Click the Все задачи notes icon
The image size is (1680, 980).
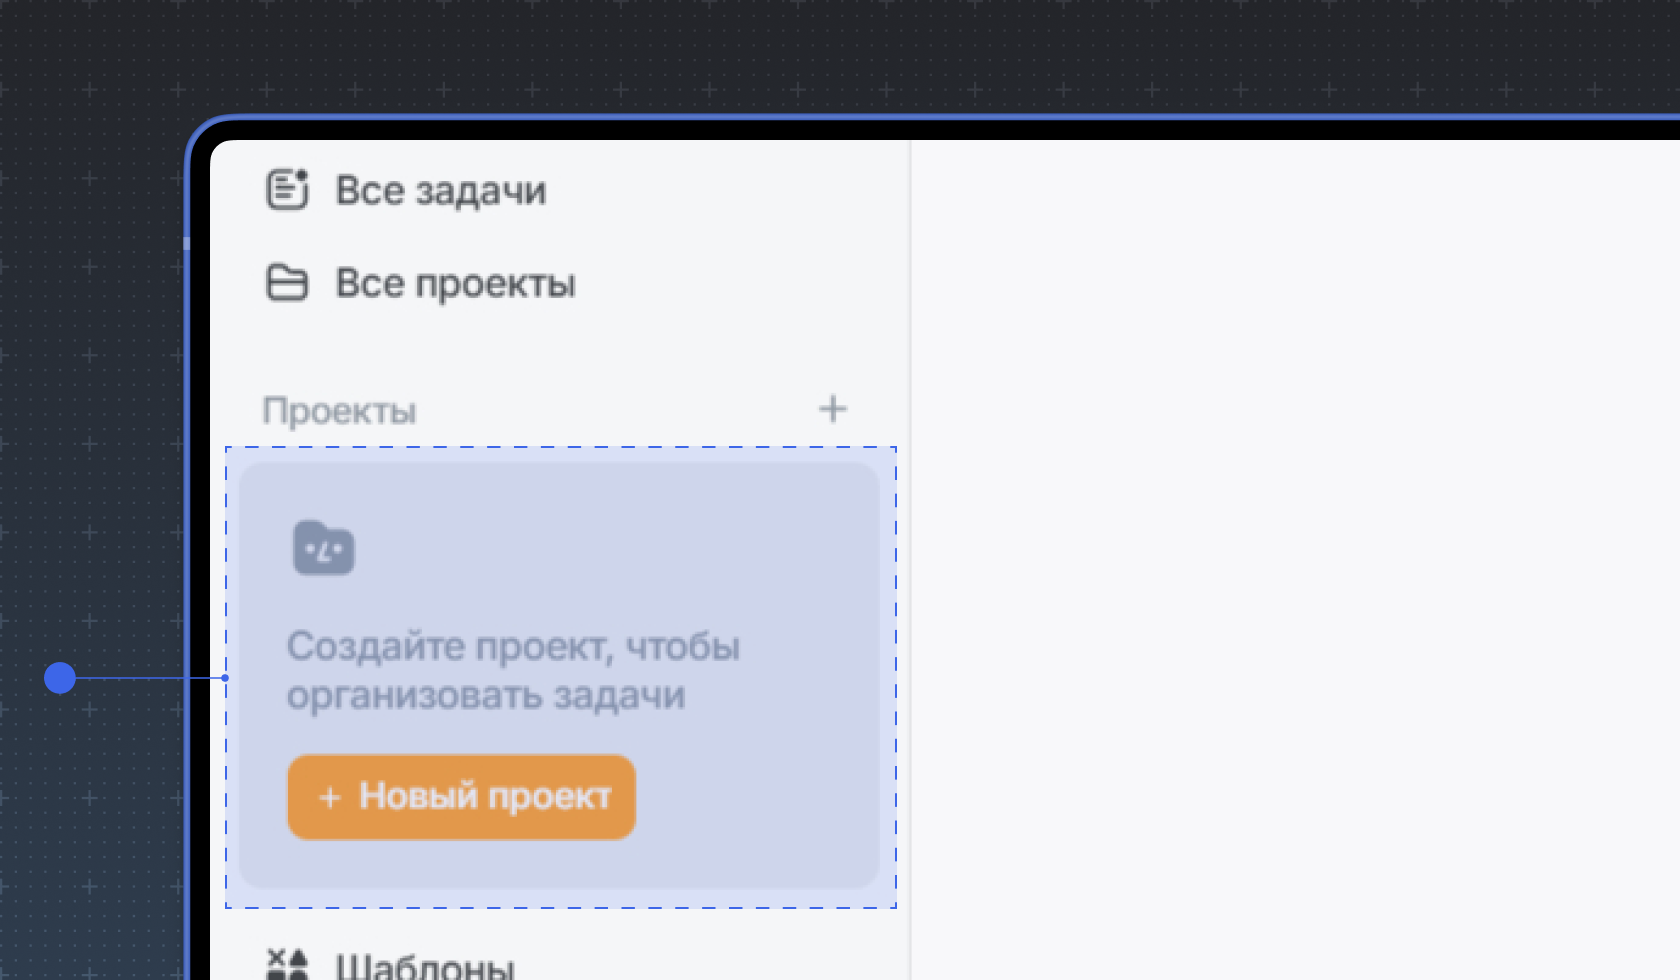(x=288, y=190)
